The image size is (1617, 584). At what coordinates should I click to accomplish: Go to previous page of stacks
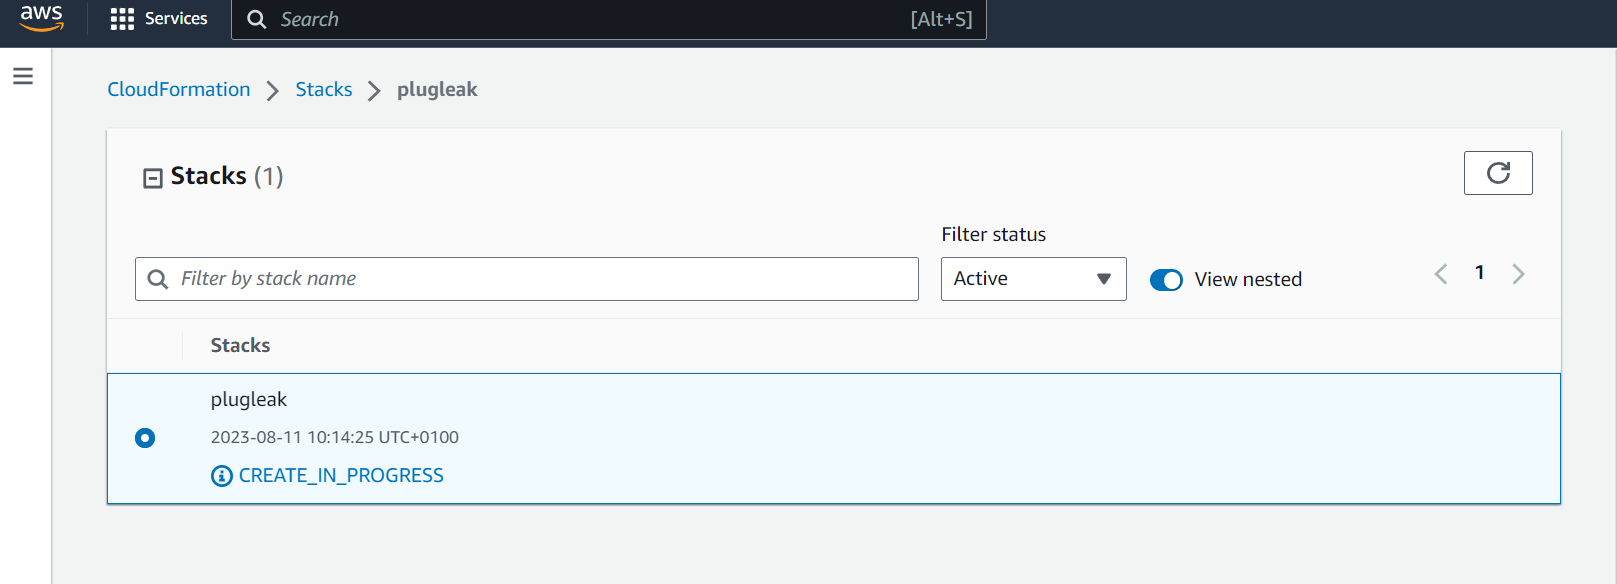click(1441, 274)
